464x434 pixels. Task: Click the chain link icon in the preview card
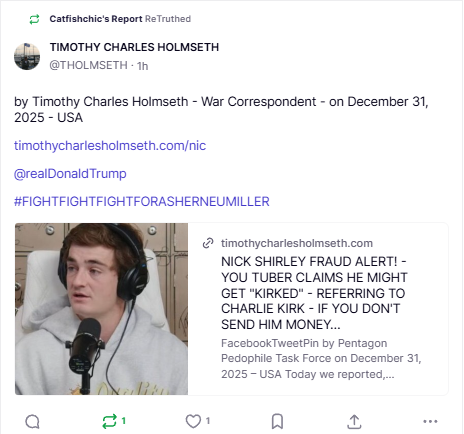coord(208,243)
